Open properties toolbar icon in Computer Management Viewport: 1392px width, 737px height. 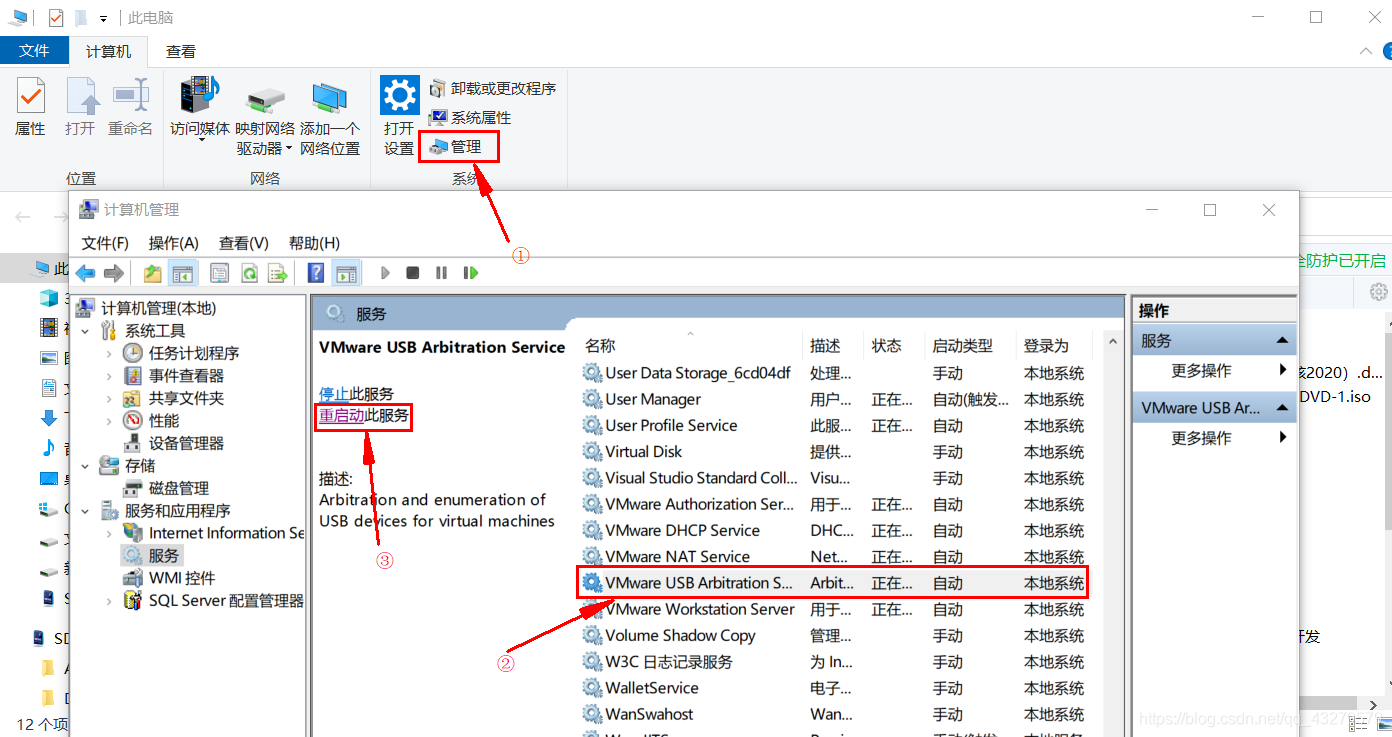pyautogui.click(x=219, y=272)
